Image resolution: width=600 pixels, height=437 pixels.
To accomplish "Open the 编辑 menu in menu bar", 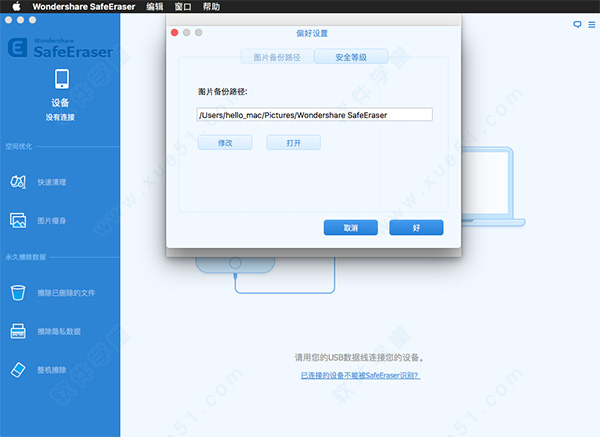I will click(154, 6).
